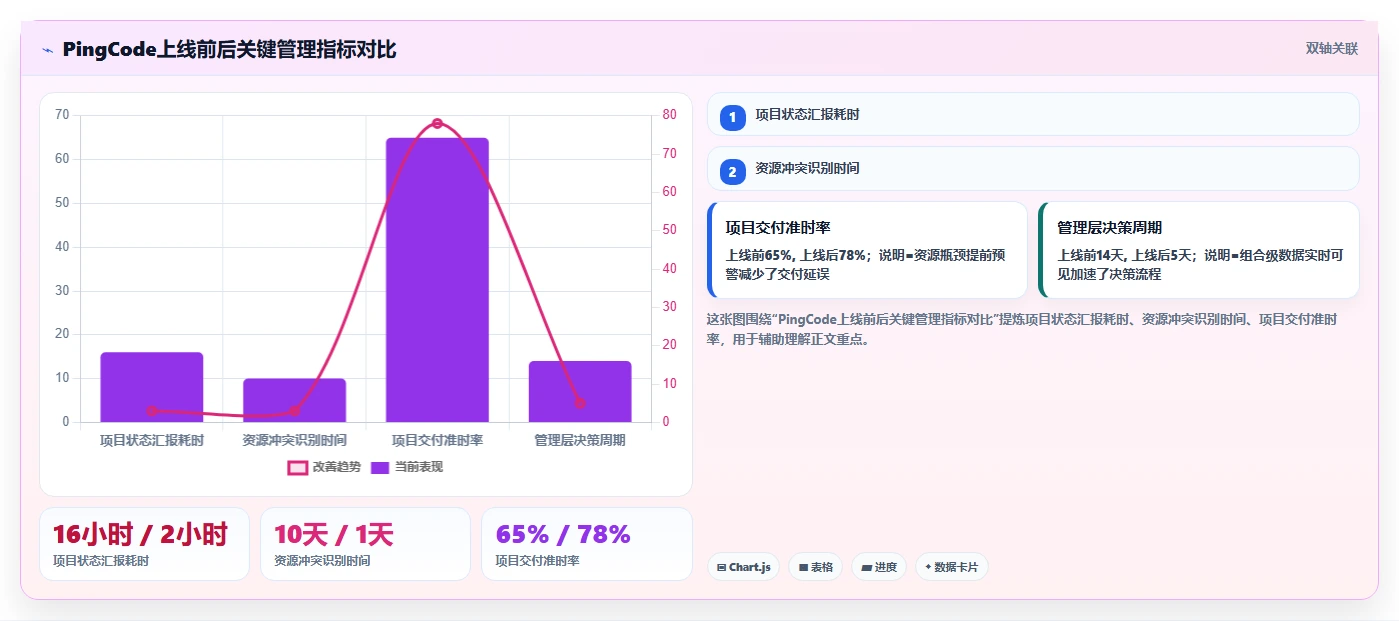This screenshot has width=1399, height=621.
Task: Click the 进度 tag
Action: (x=879, y=567)
